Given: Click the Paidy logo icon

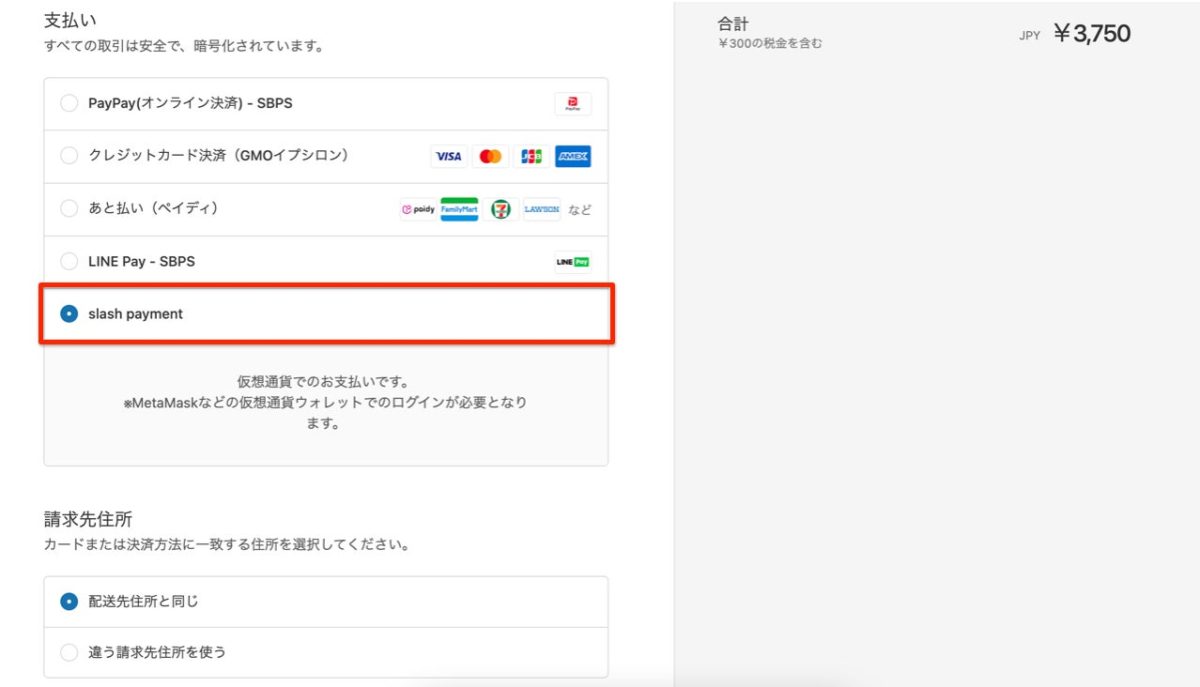Looking at the screenshot, I should pos(418,210).
